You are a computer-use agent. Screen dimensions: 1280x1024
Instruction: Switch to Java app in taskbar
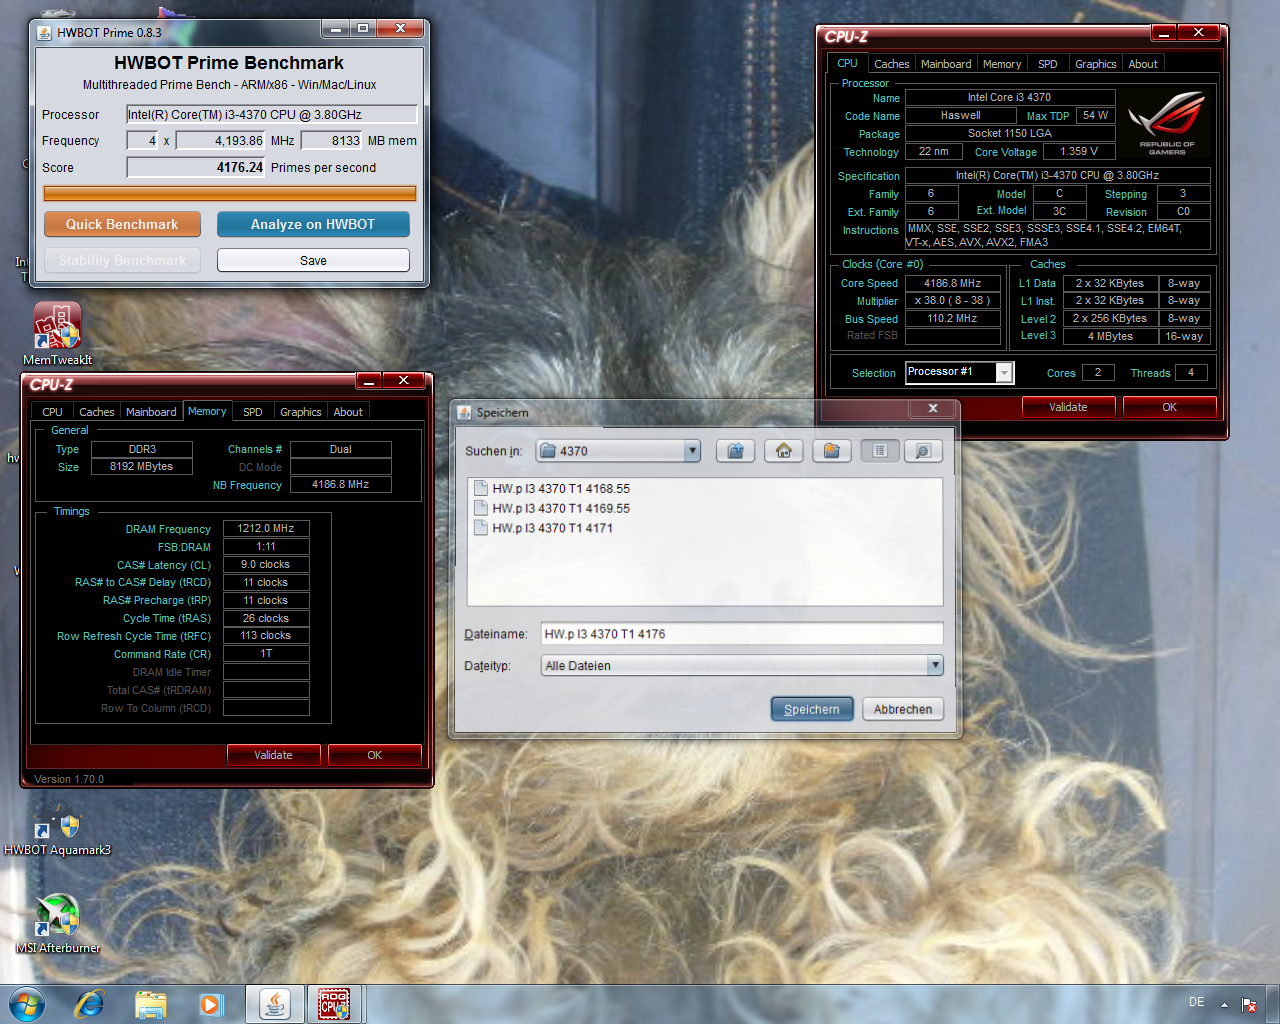(275, 1004)
